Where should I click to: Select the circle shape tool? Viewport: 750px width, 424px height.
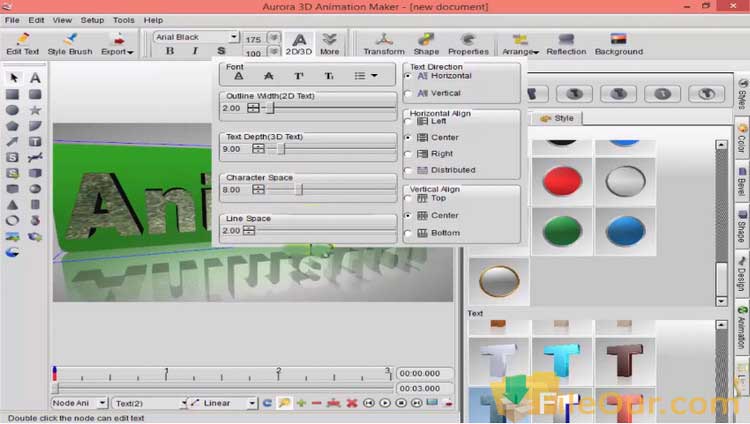click(12, 110)
